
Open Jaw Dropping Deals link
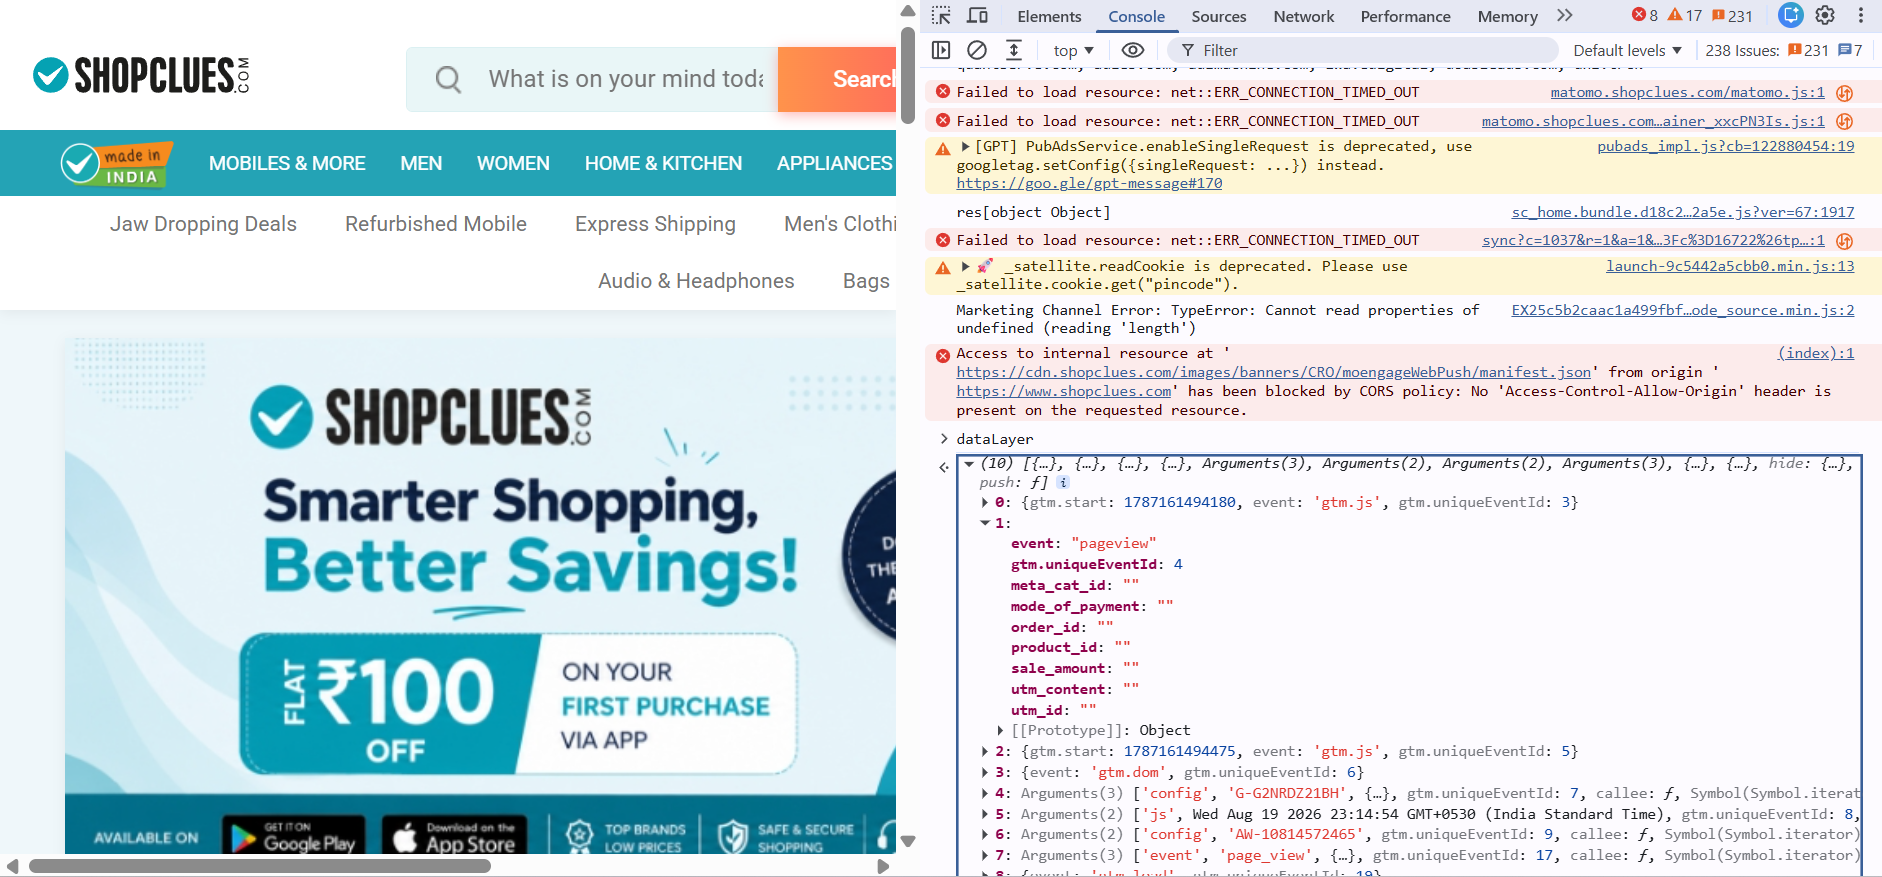point(203,224)
